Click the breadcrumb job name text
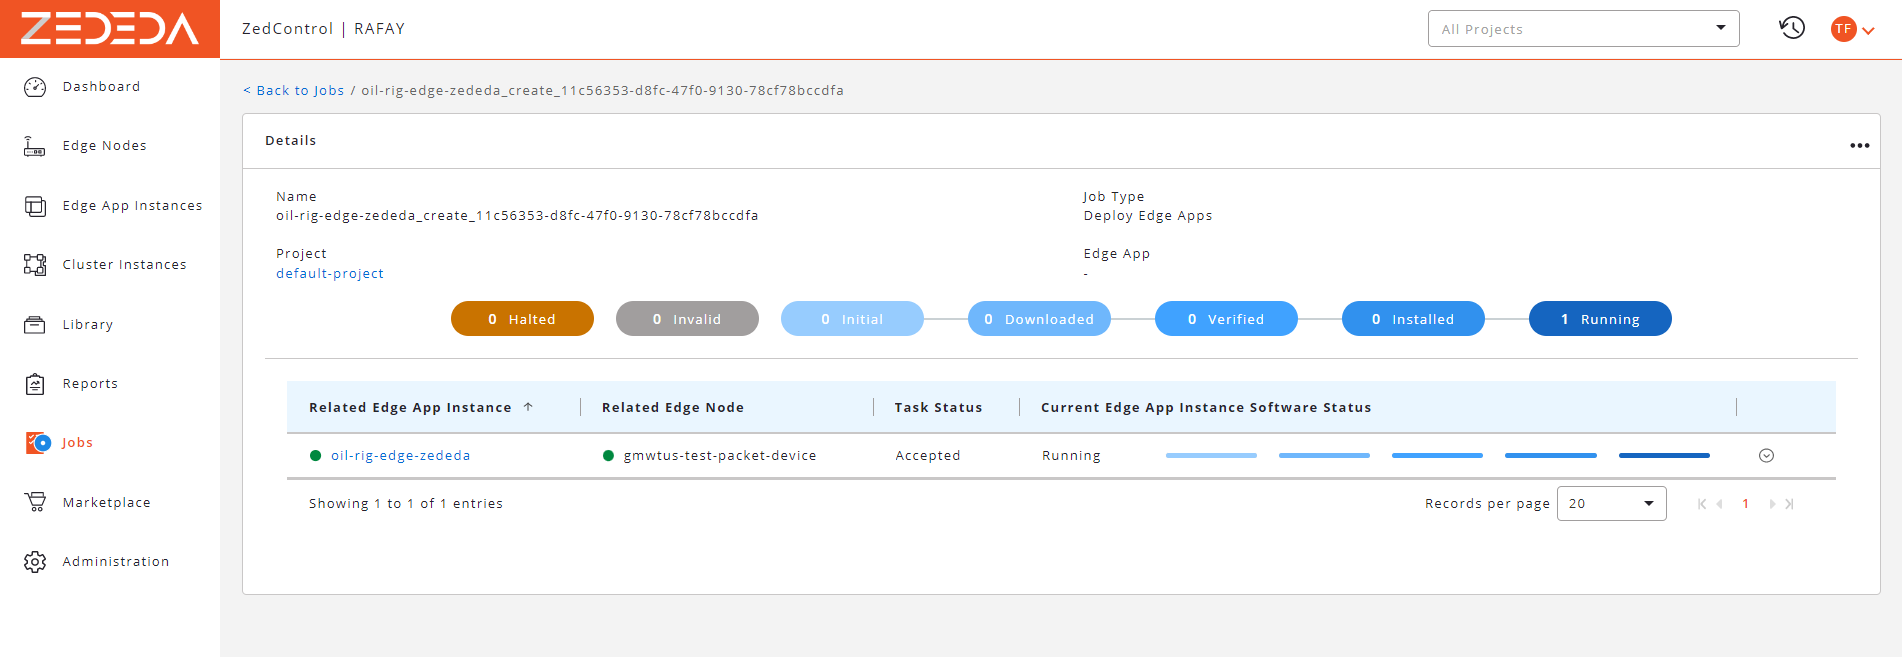 point(602,91)
